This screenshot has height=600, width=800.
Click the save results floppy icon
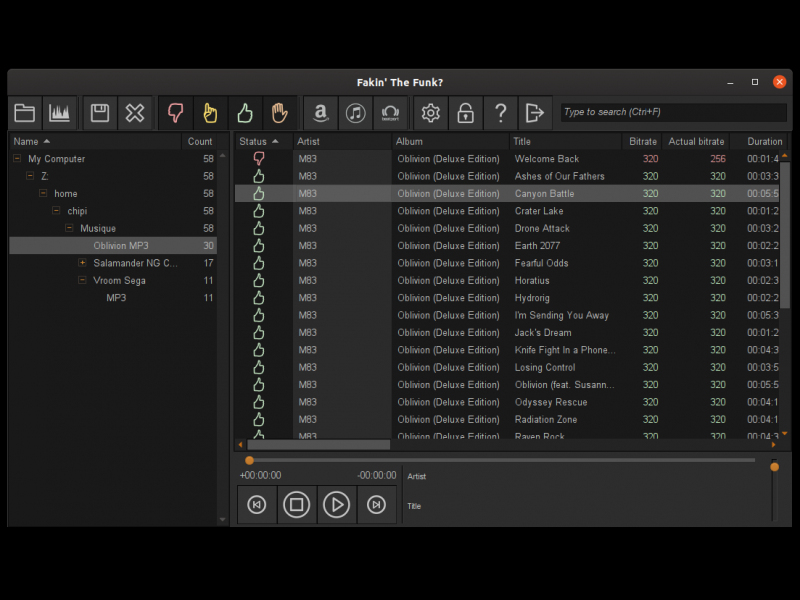point(99,113)
